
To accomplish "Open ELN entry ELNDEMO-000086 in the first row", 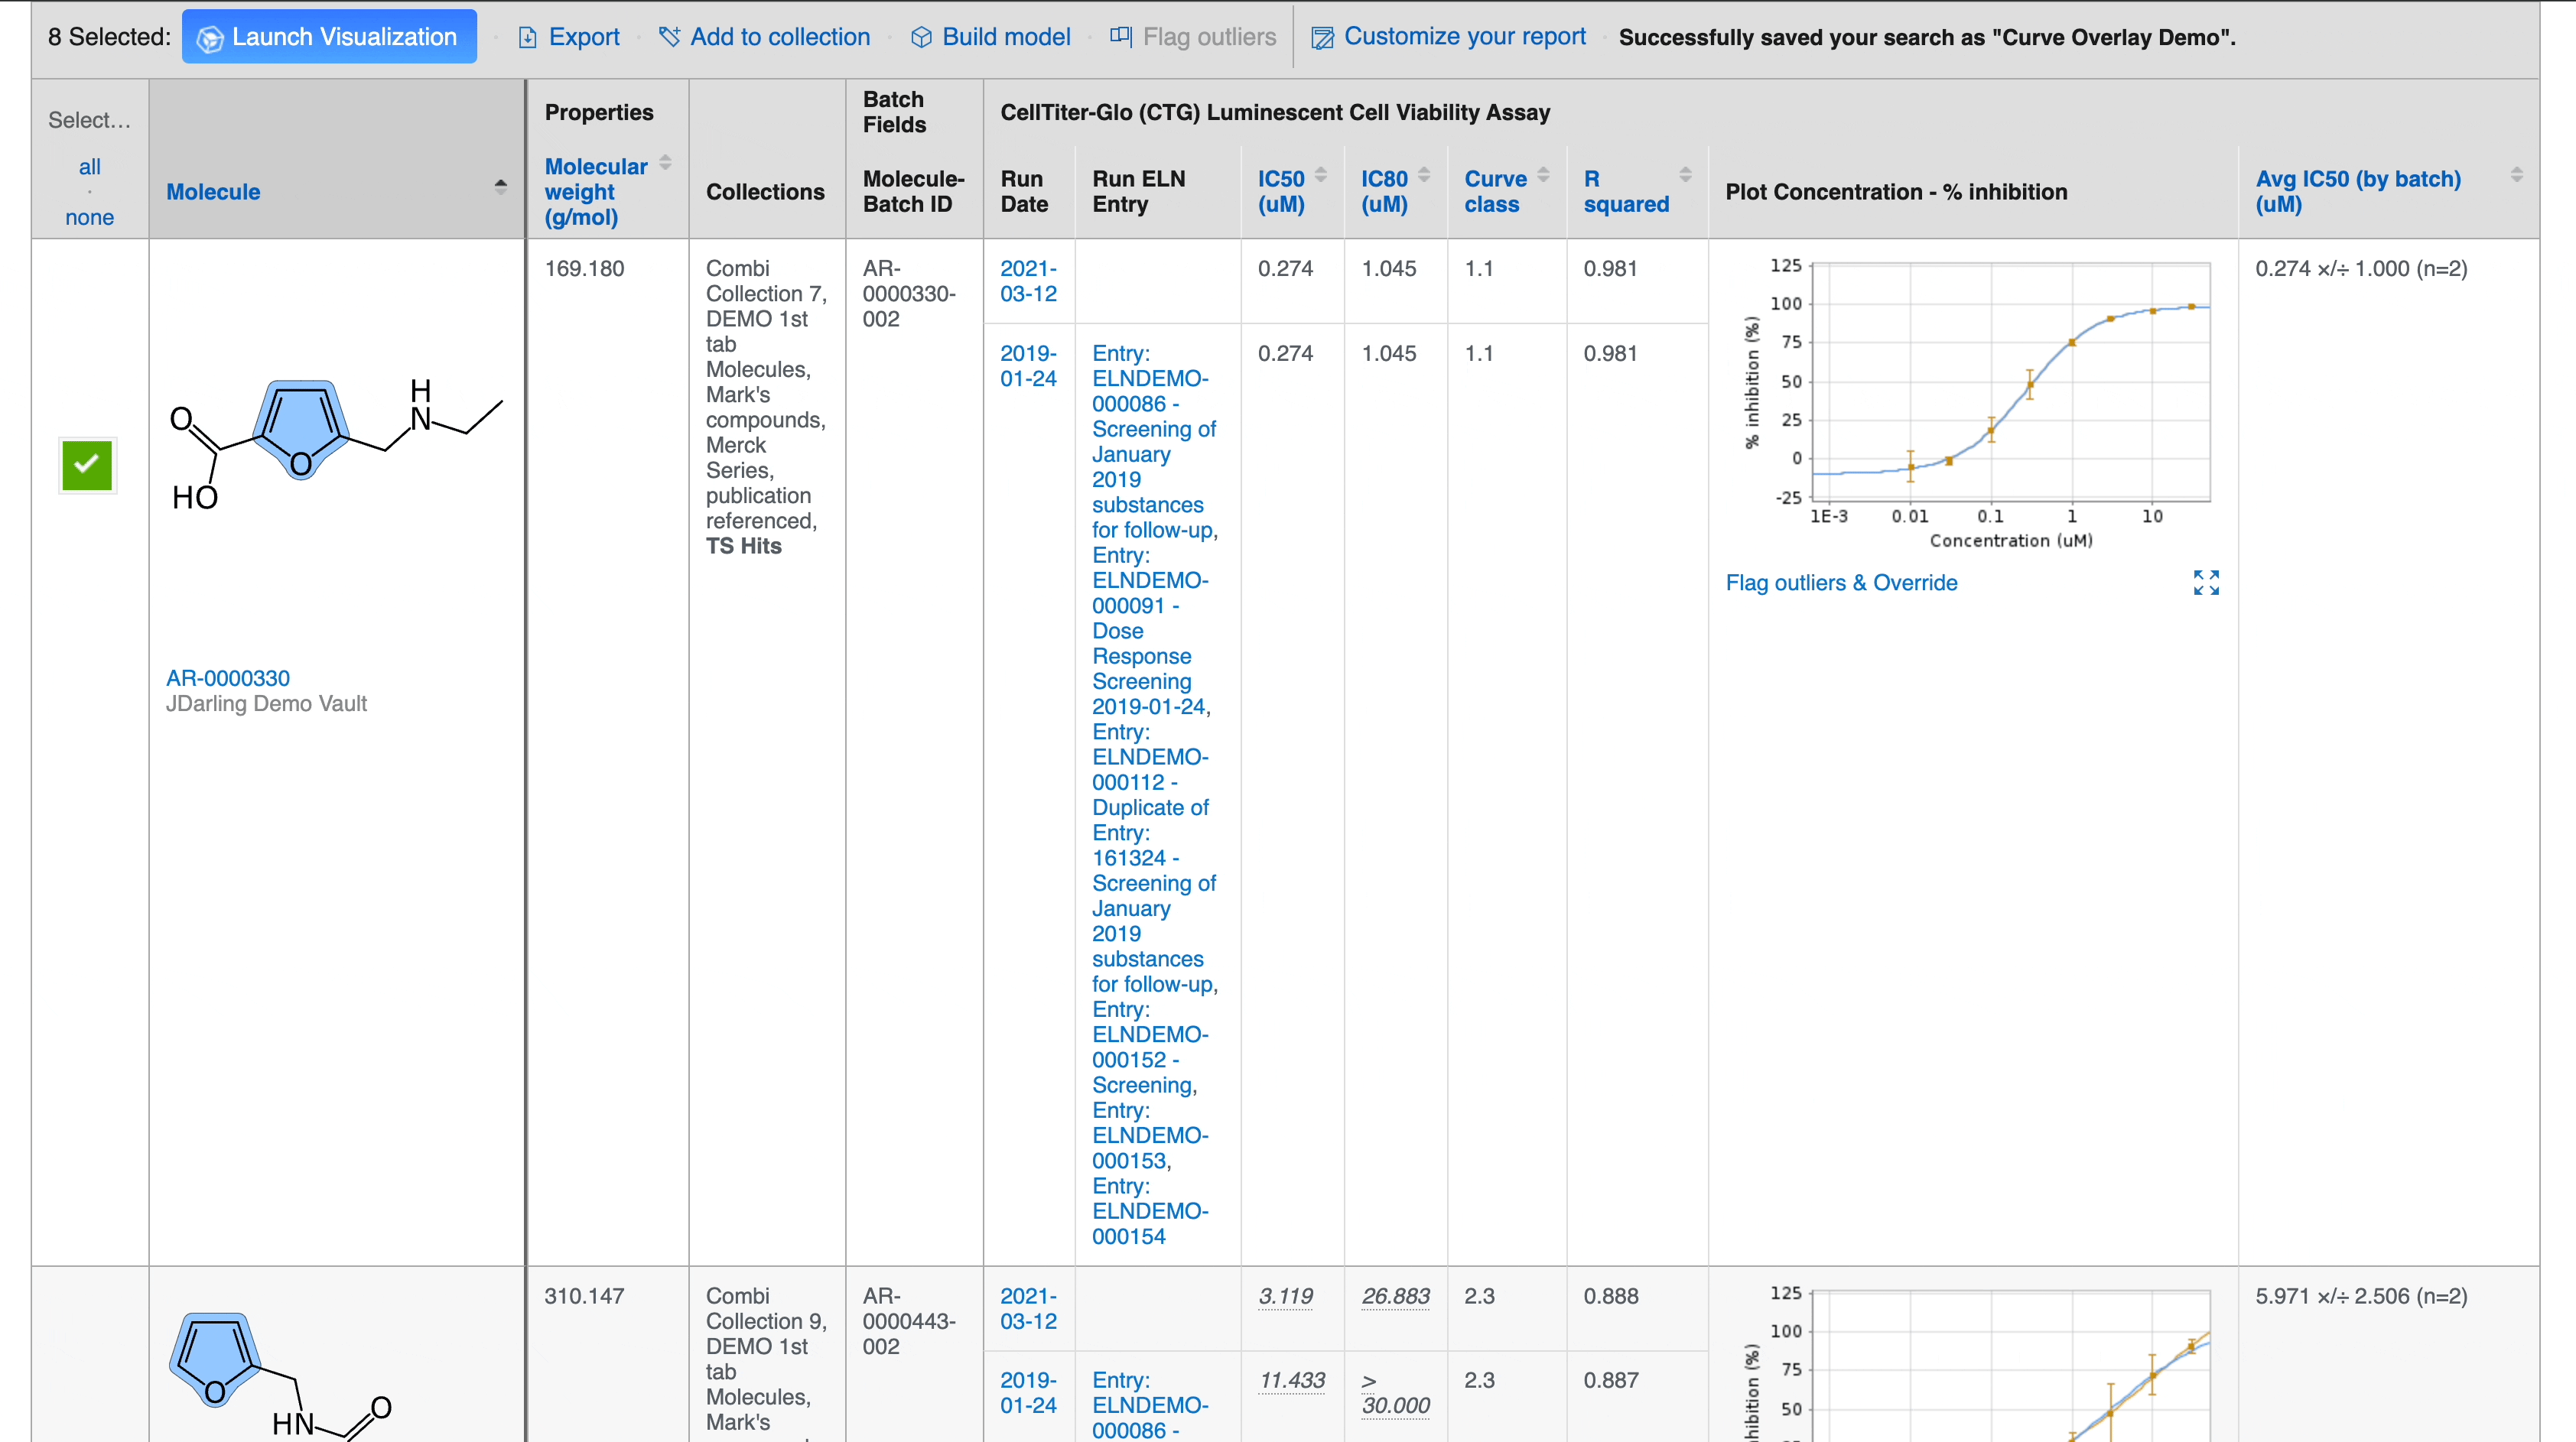I will (1154, 441).
